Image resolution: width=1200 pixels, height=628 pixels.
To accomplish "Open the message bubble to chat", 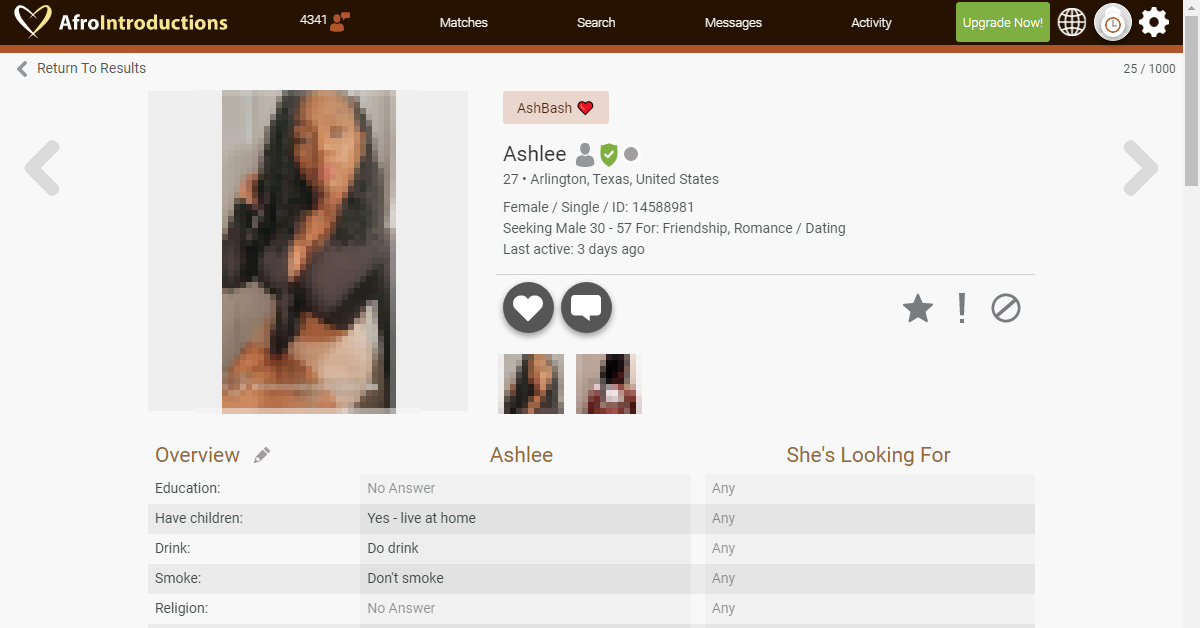I will click(x=586, y=308).
